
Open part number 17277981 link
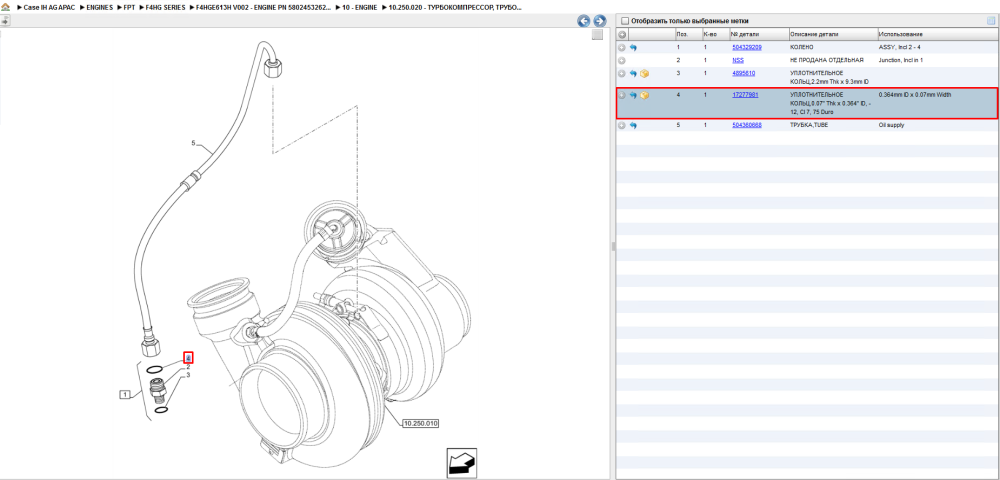click(745, 94)
